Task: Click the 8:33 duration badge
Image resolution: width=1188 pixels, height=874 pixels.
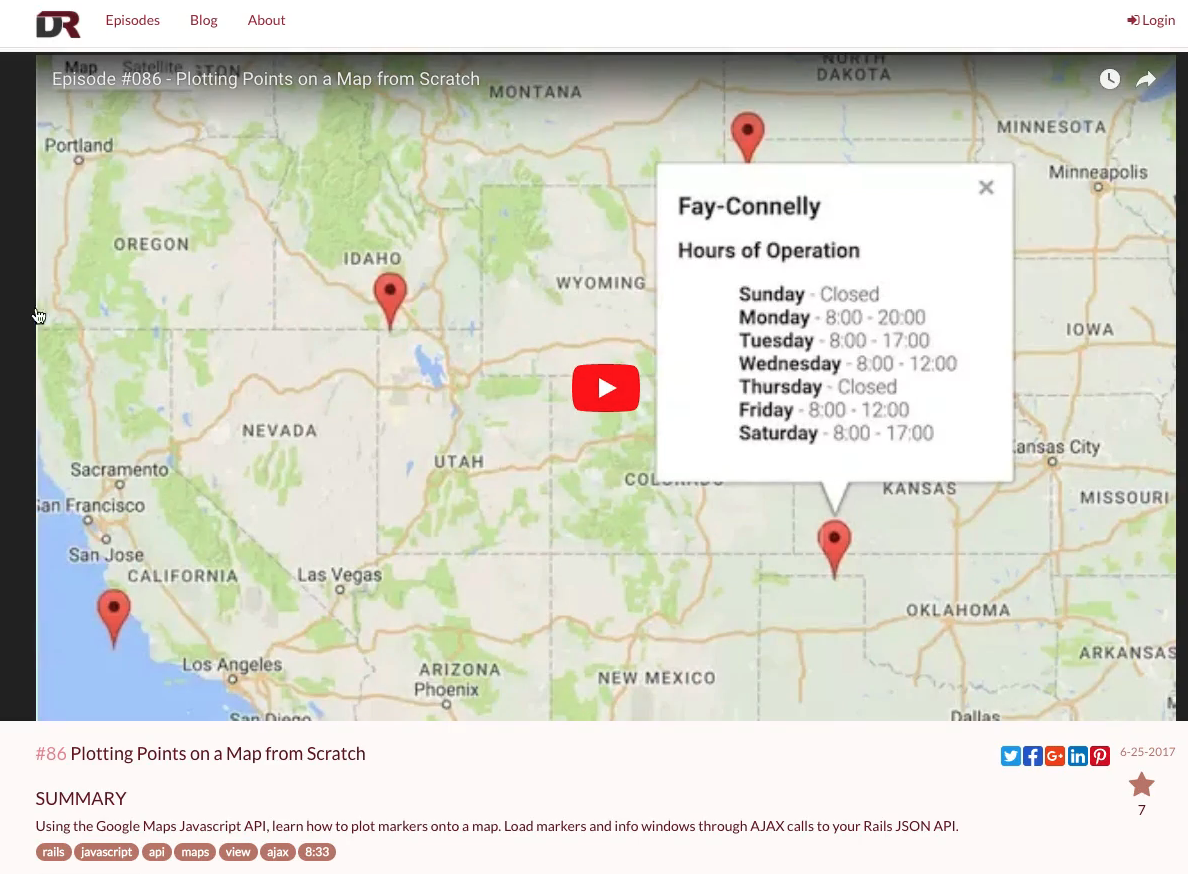Action: click(x=317, y=852)
